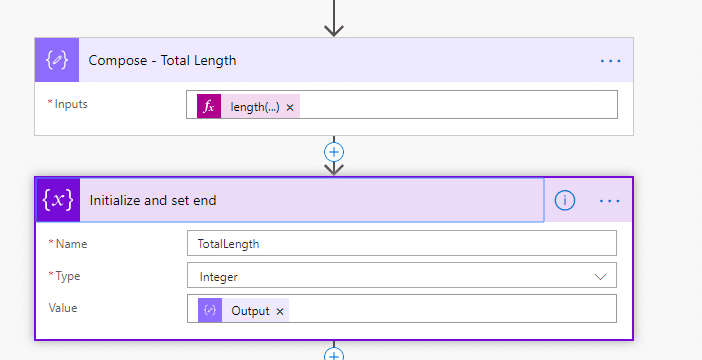Open the Compose - Total Length ellipsis menu

(x=610, y=60)
